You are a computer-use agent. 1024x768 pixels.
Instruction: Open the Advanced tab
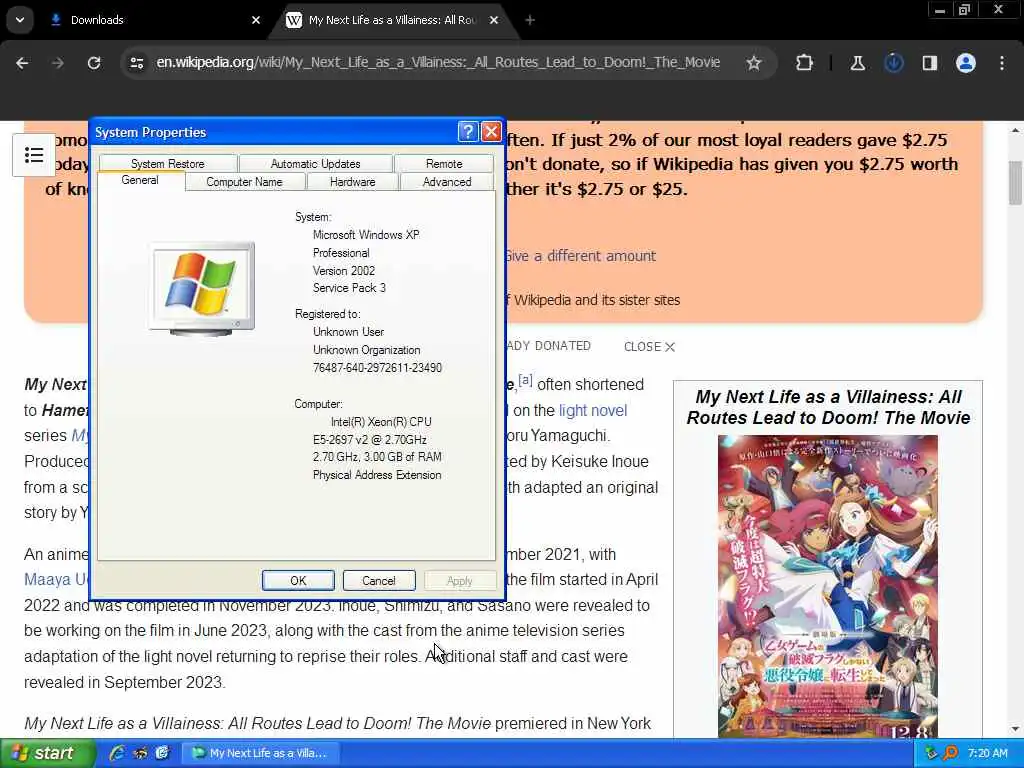(447, 182)
